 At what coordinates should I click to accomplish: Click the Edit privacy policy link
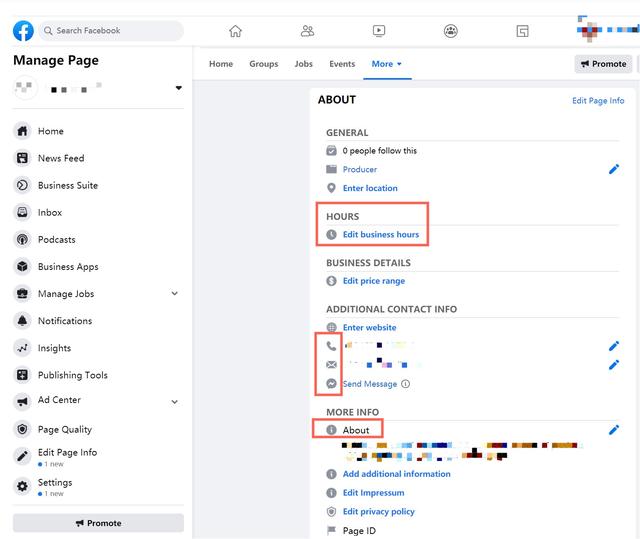click(x=379, y=512)
